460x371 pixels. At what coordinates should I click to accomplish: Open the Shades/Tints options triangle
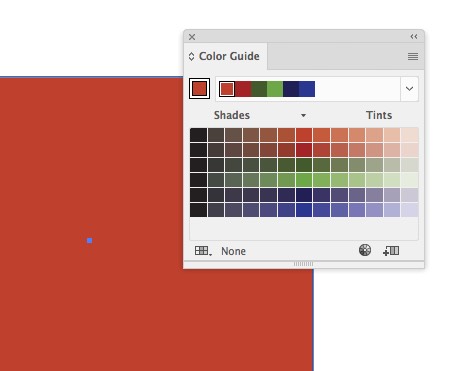click(303, 116)
